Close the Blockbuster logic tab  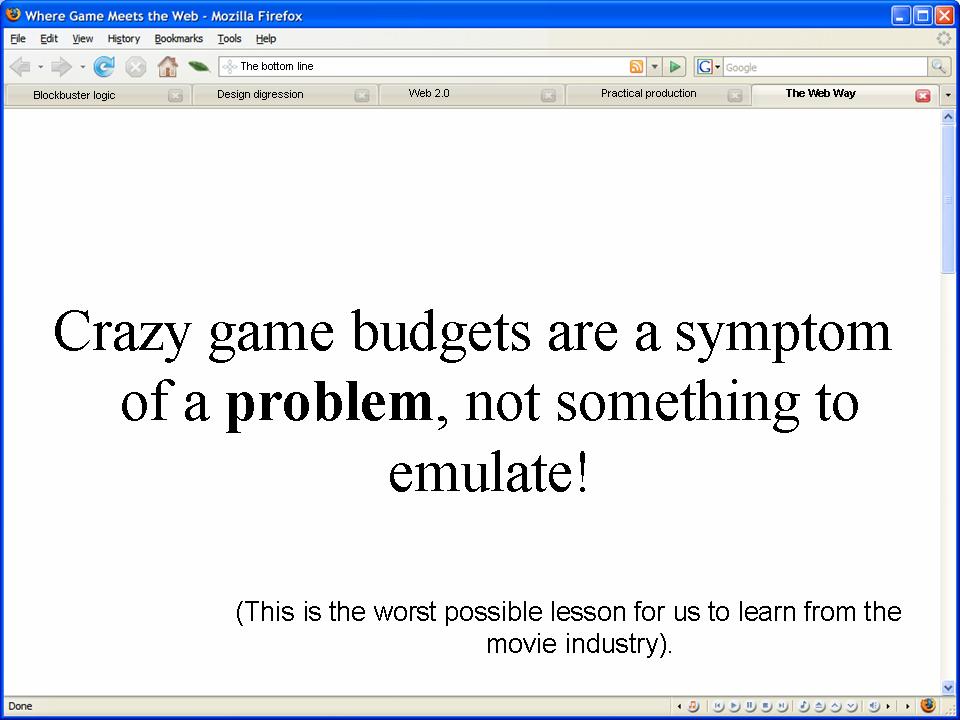[175, 96]
